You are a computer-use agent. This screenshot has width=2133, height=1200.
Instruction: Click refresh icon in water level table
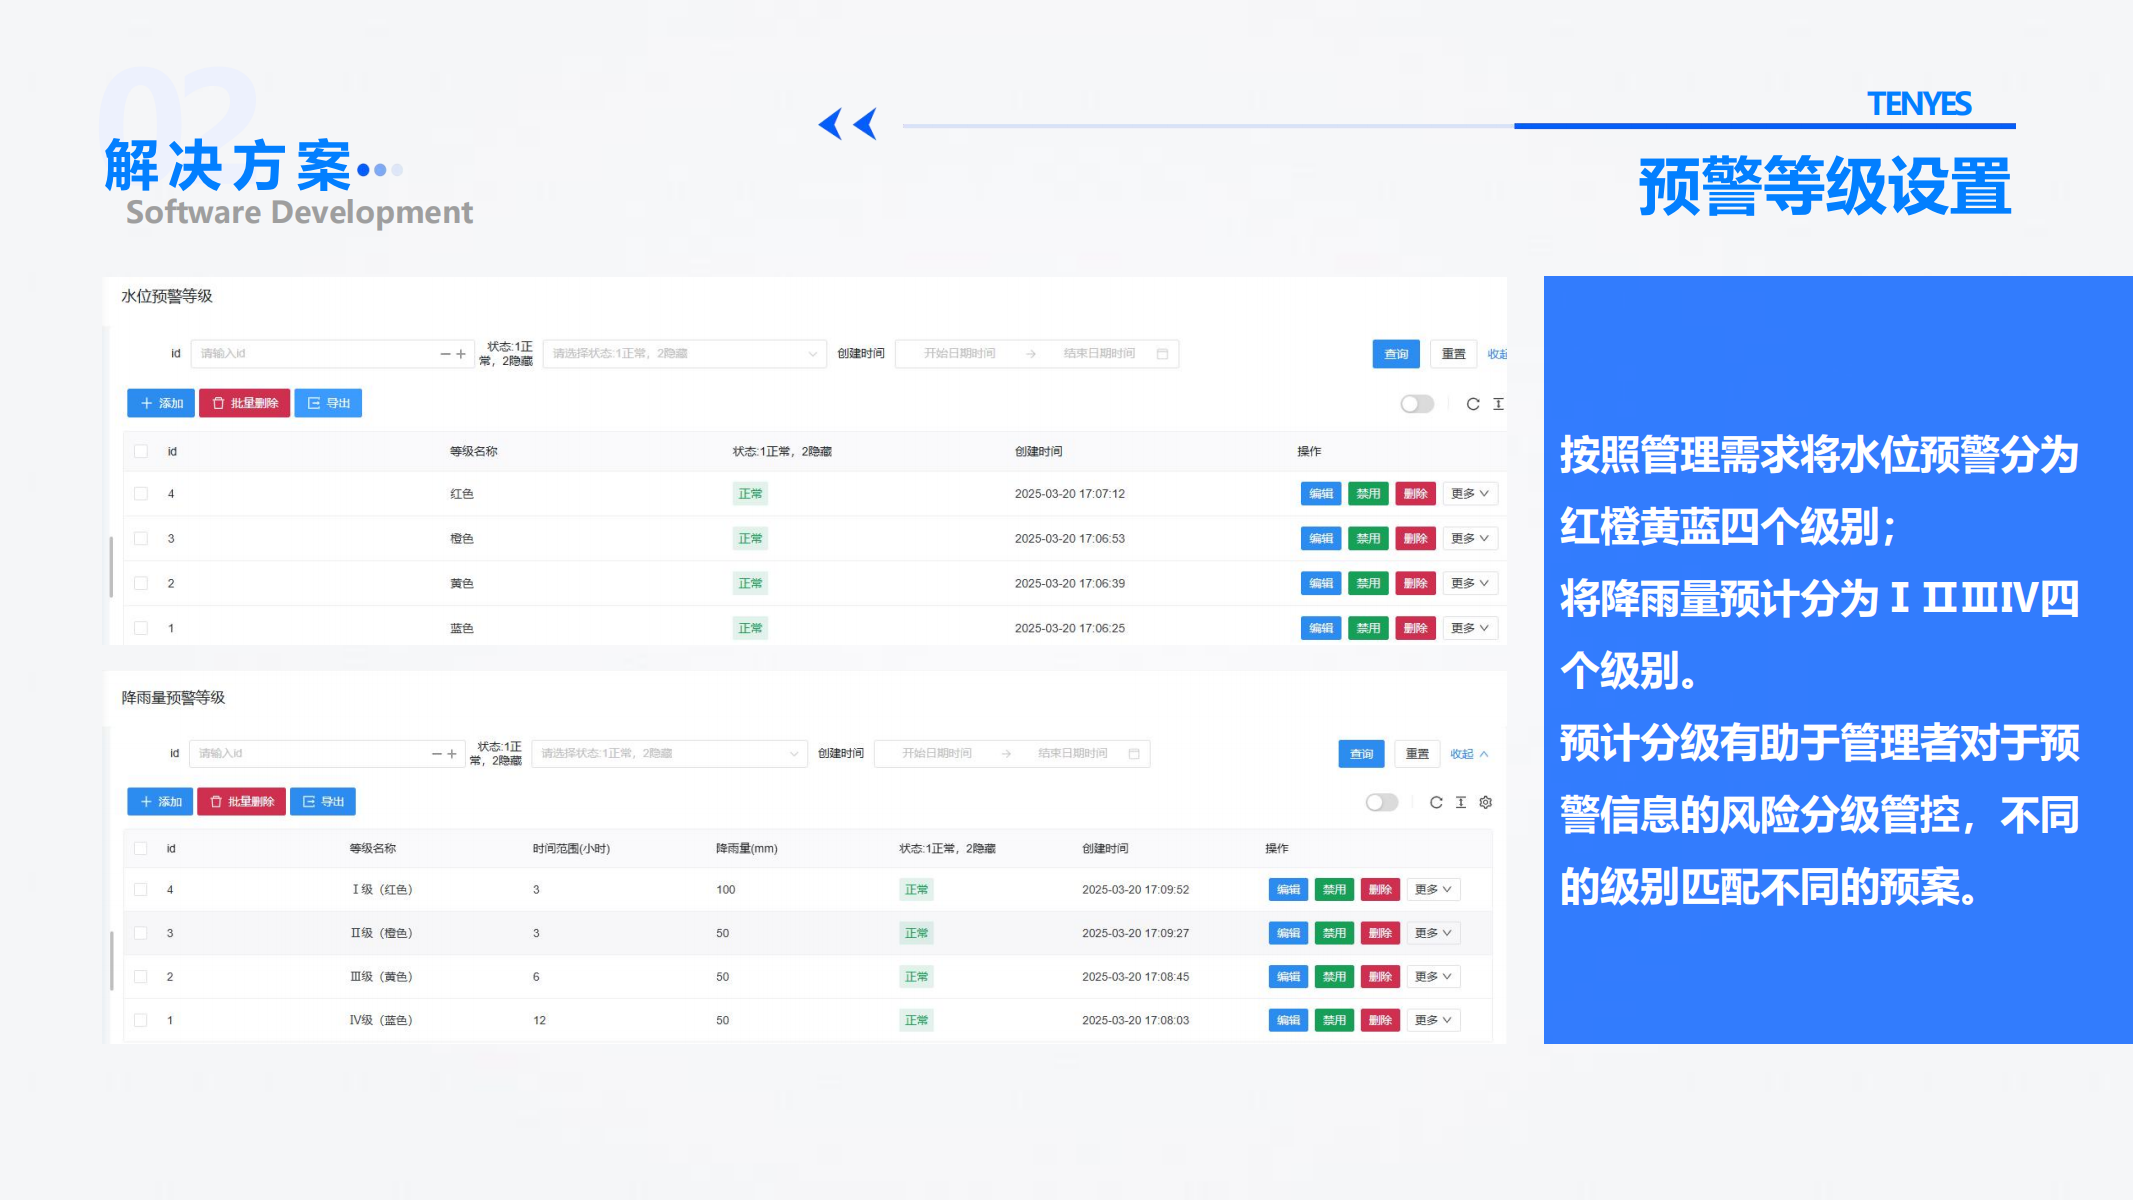point(1473,404)
